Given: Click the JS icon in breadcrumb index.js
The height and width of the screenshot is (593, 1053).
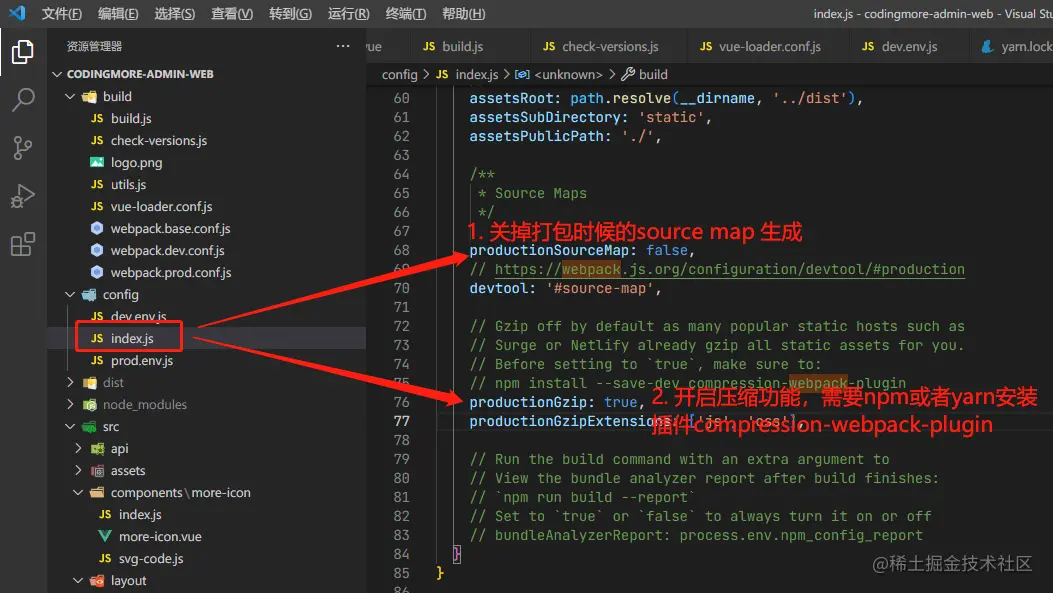Looking at the screenshot, I should point(442,74).
